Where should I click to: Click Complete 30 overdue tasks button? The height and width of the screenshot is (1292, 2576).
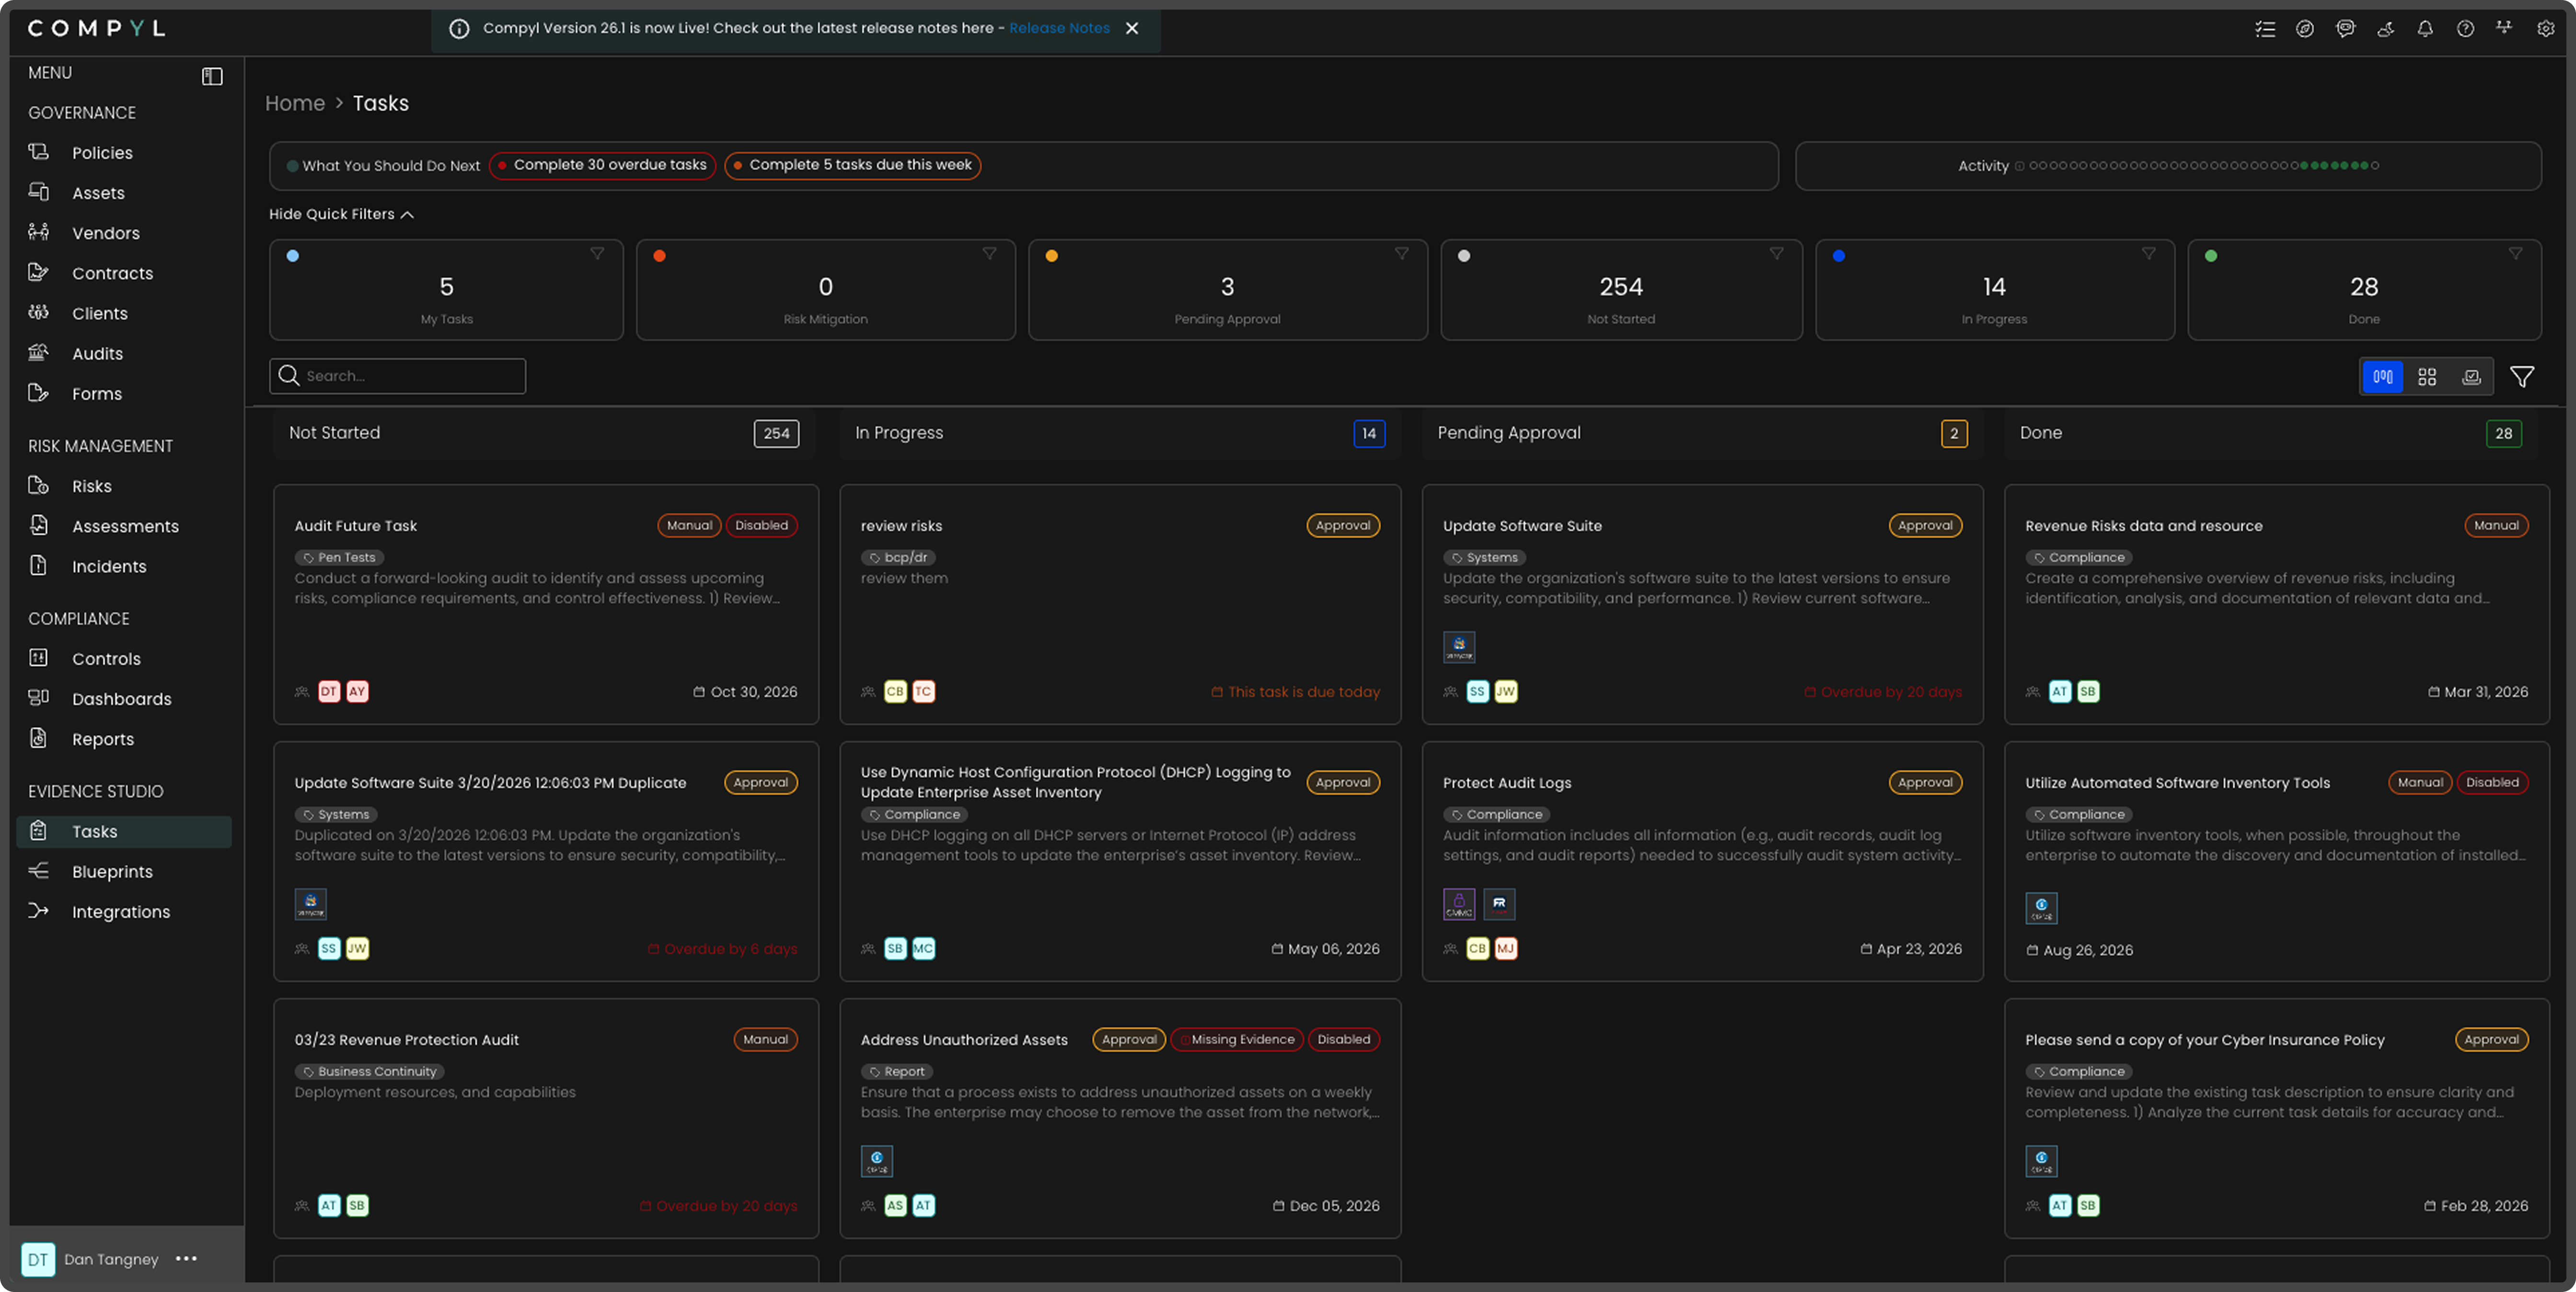point(602,165)
